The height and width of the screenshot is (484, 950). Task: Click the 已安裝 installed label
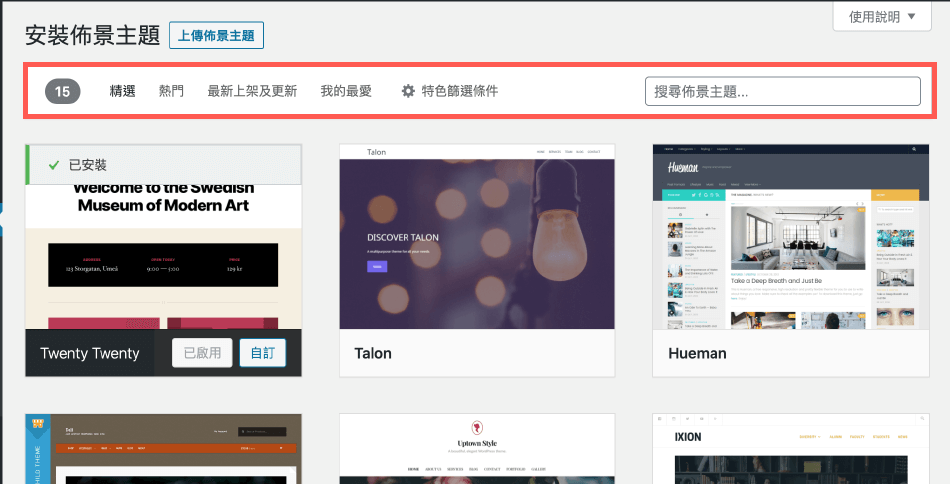tap(88, 165)
